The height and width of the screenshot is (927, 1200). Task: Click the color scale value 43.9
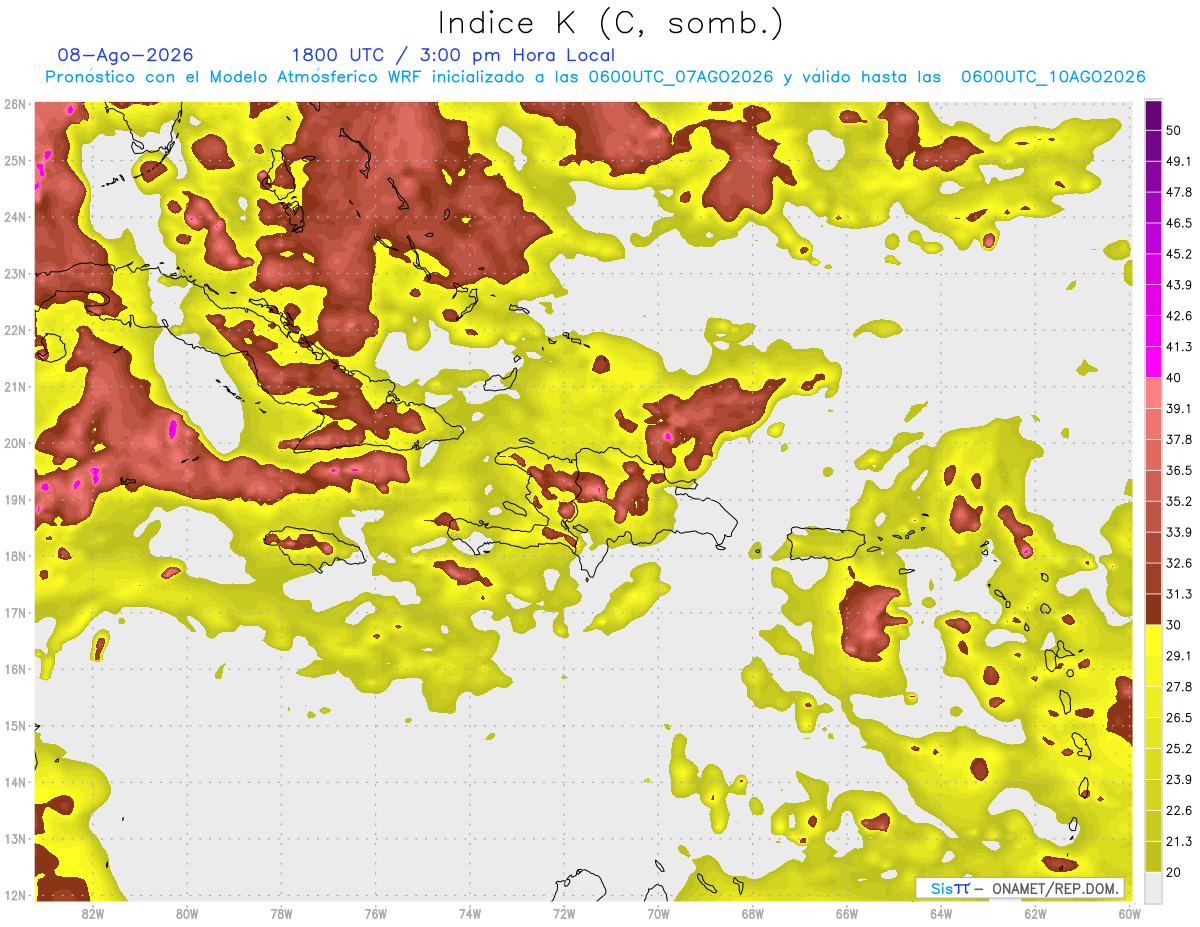tap(1179, 285)
